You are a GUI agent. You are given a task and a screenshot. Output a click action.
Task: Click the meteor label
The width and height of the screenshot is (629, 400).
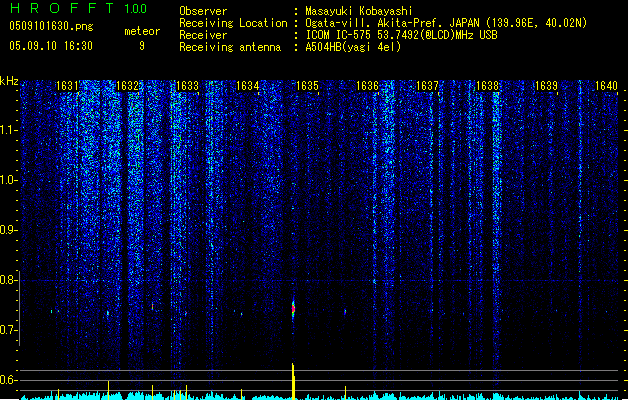142,31
